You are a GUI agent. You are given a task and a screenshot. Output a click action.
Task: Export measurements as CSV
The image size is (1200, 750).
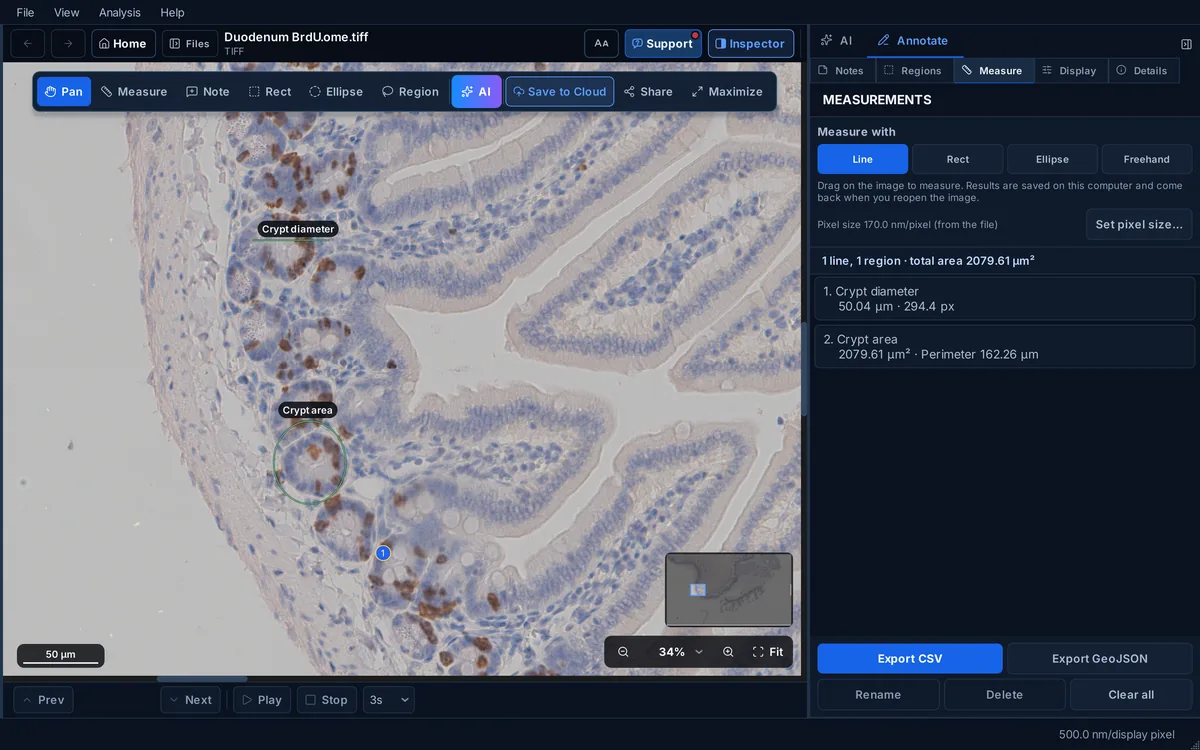(910, 659)
